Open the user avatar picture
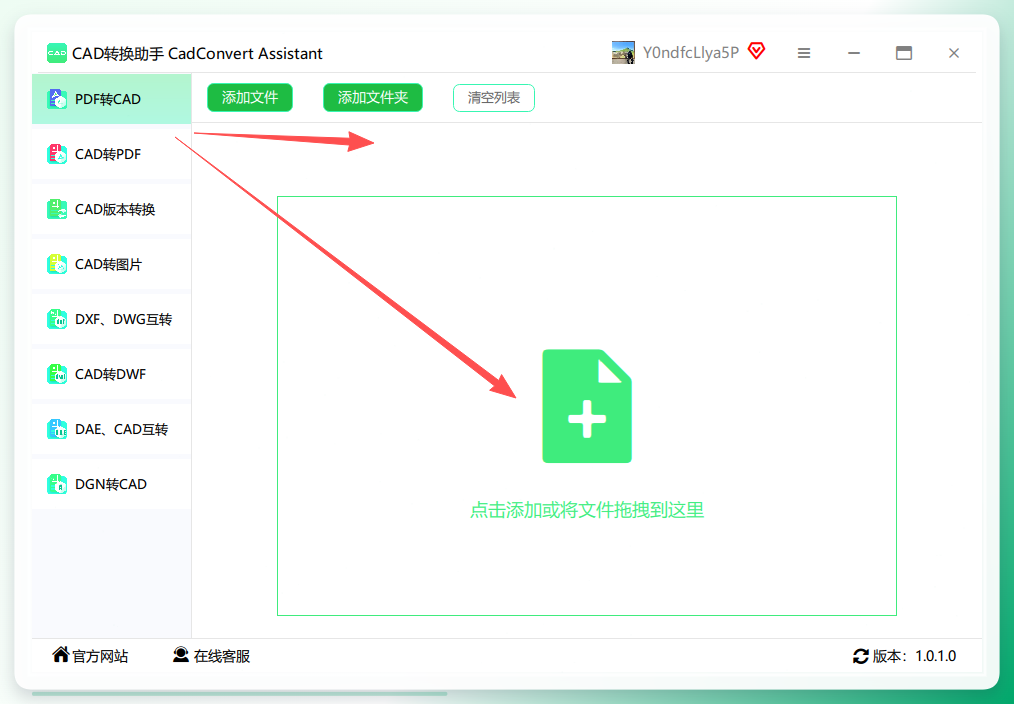The height and width of the screenshot is (704, 1014). click(623, 53)
